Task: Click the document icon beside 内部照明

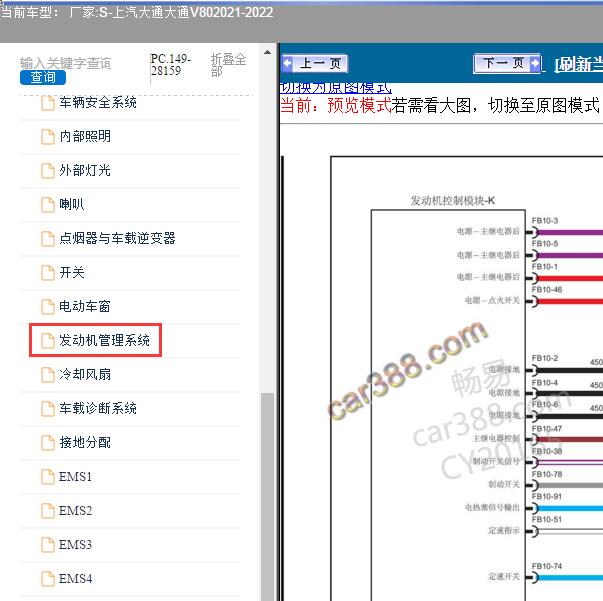Action: 48,137
